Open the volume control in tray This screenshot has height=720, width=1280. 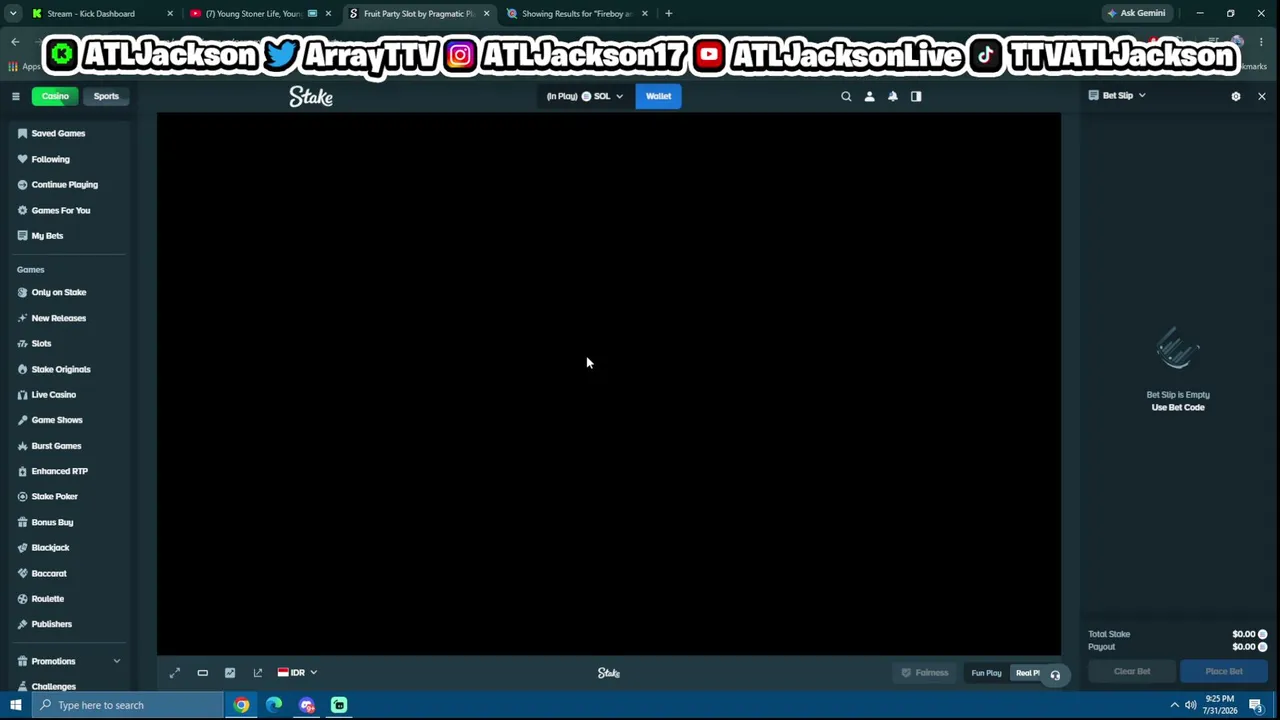1190,705
